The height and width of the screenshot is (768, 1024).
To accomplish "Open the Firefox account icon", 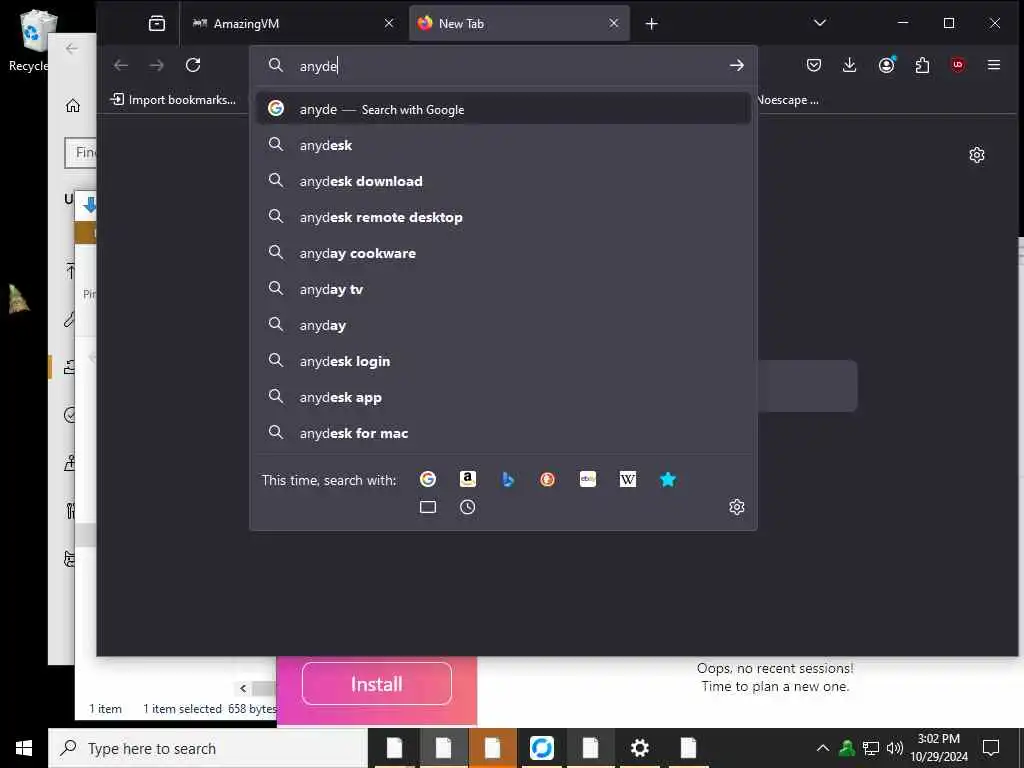I will click(886, 65).
